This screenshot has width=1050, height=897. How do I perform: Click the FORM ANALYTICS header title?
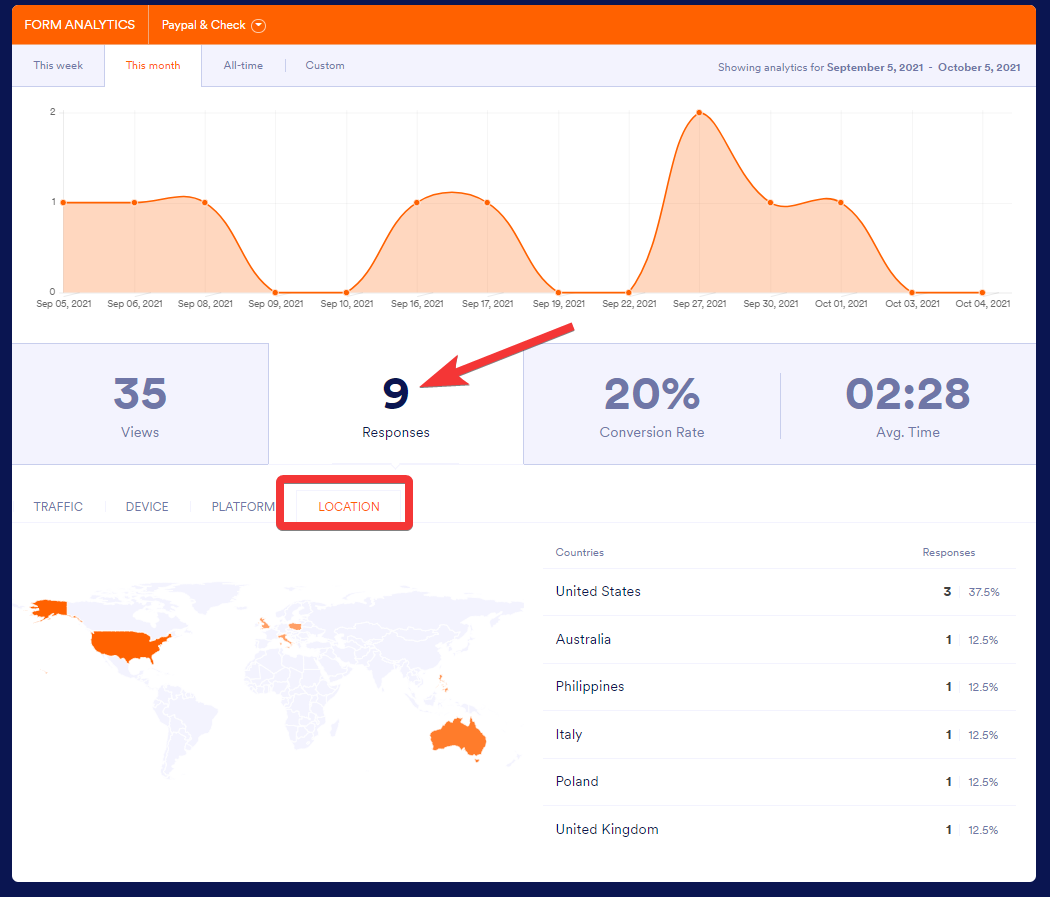pyautogui.click(x=80, y=25)
